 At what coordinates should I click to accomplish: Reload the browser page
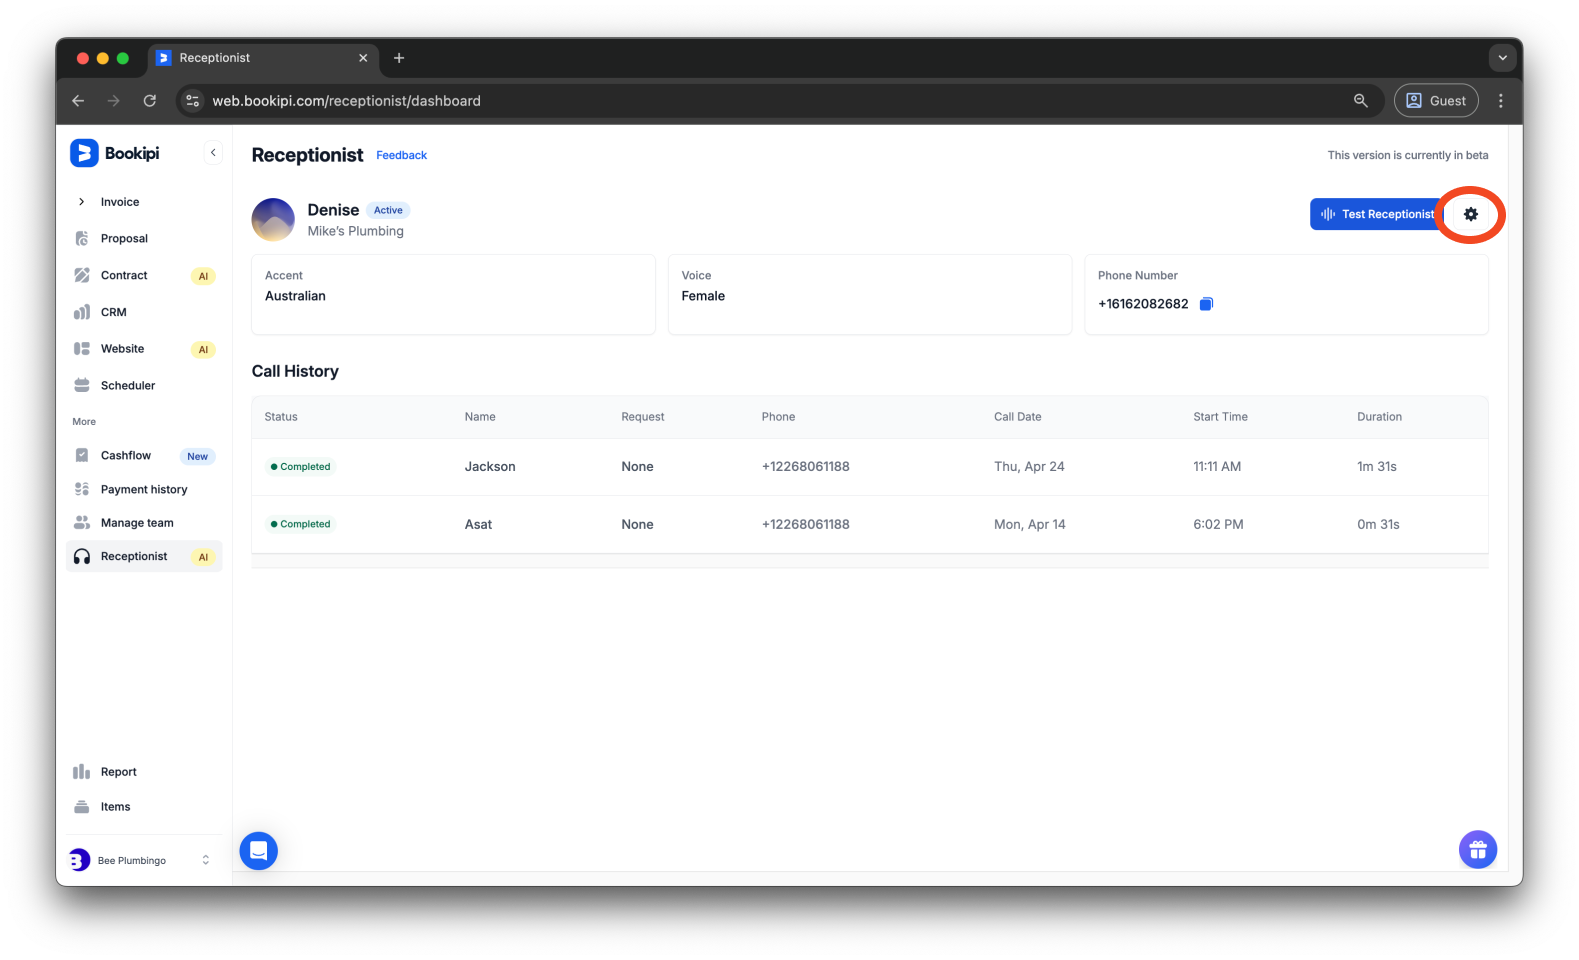coord(149,101)
